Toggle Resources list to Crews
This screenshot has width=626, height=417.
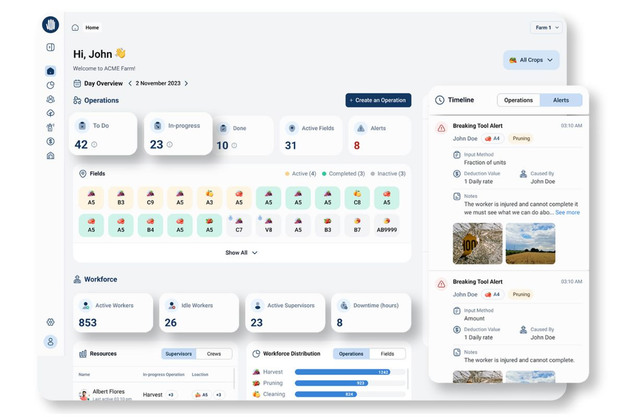[x=214, y=354]
